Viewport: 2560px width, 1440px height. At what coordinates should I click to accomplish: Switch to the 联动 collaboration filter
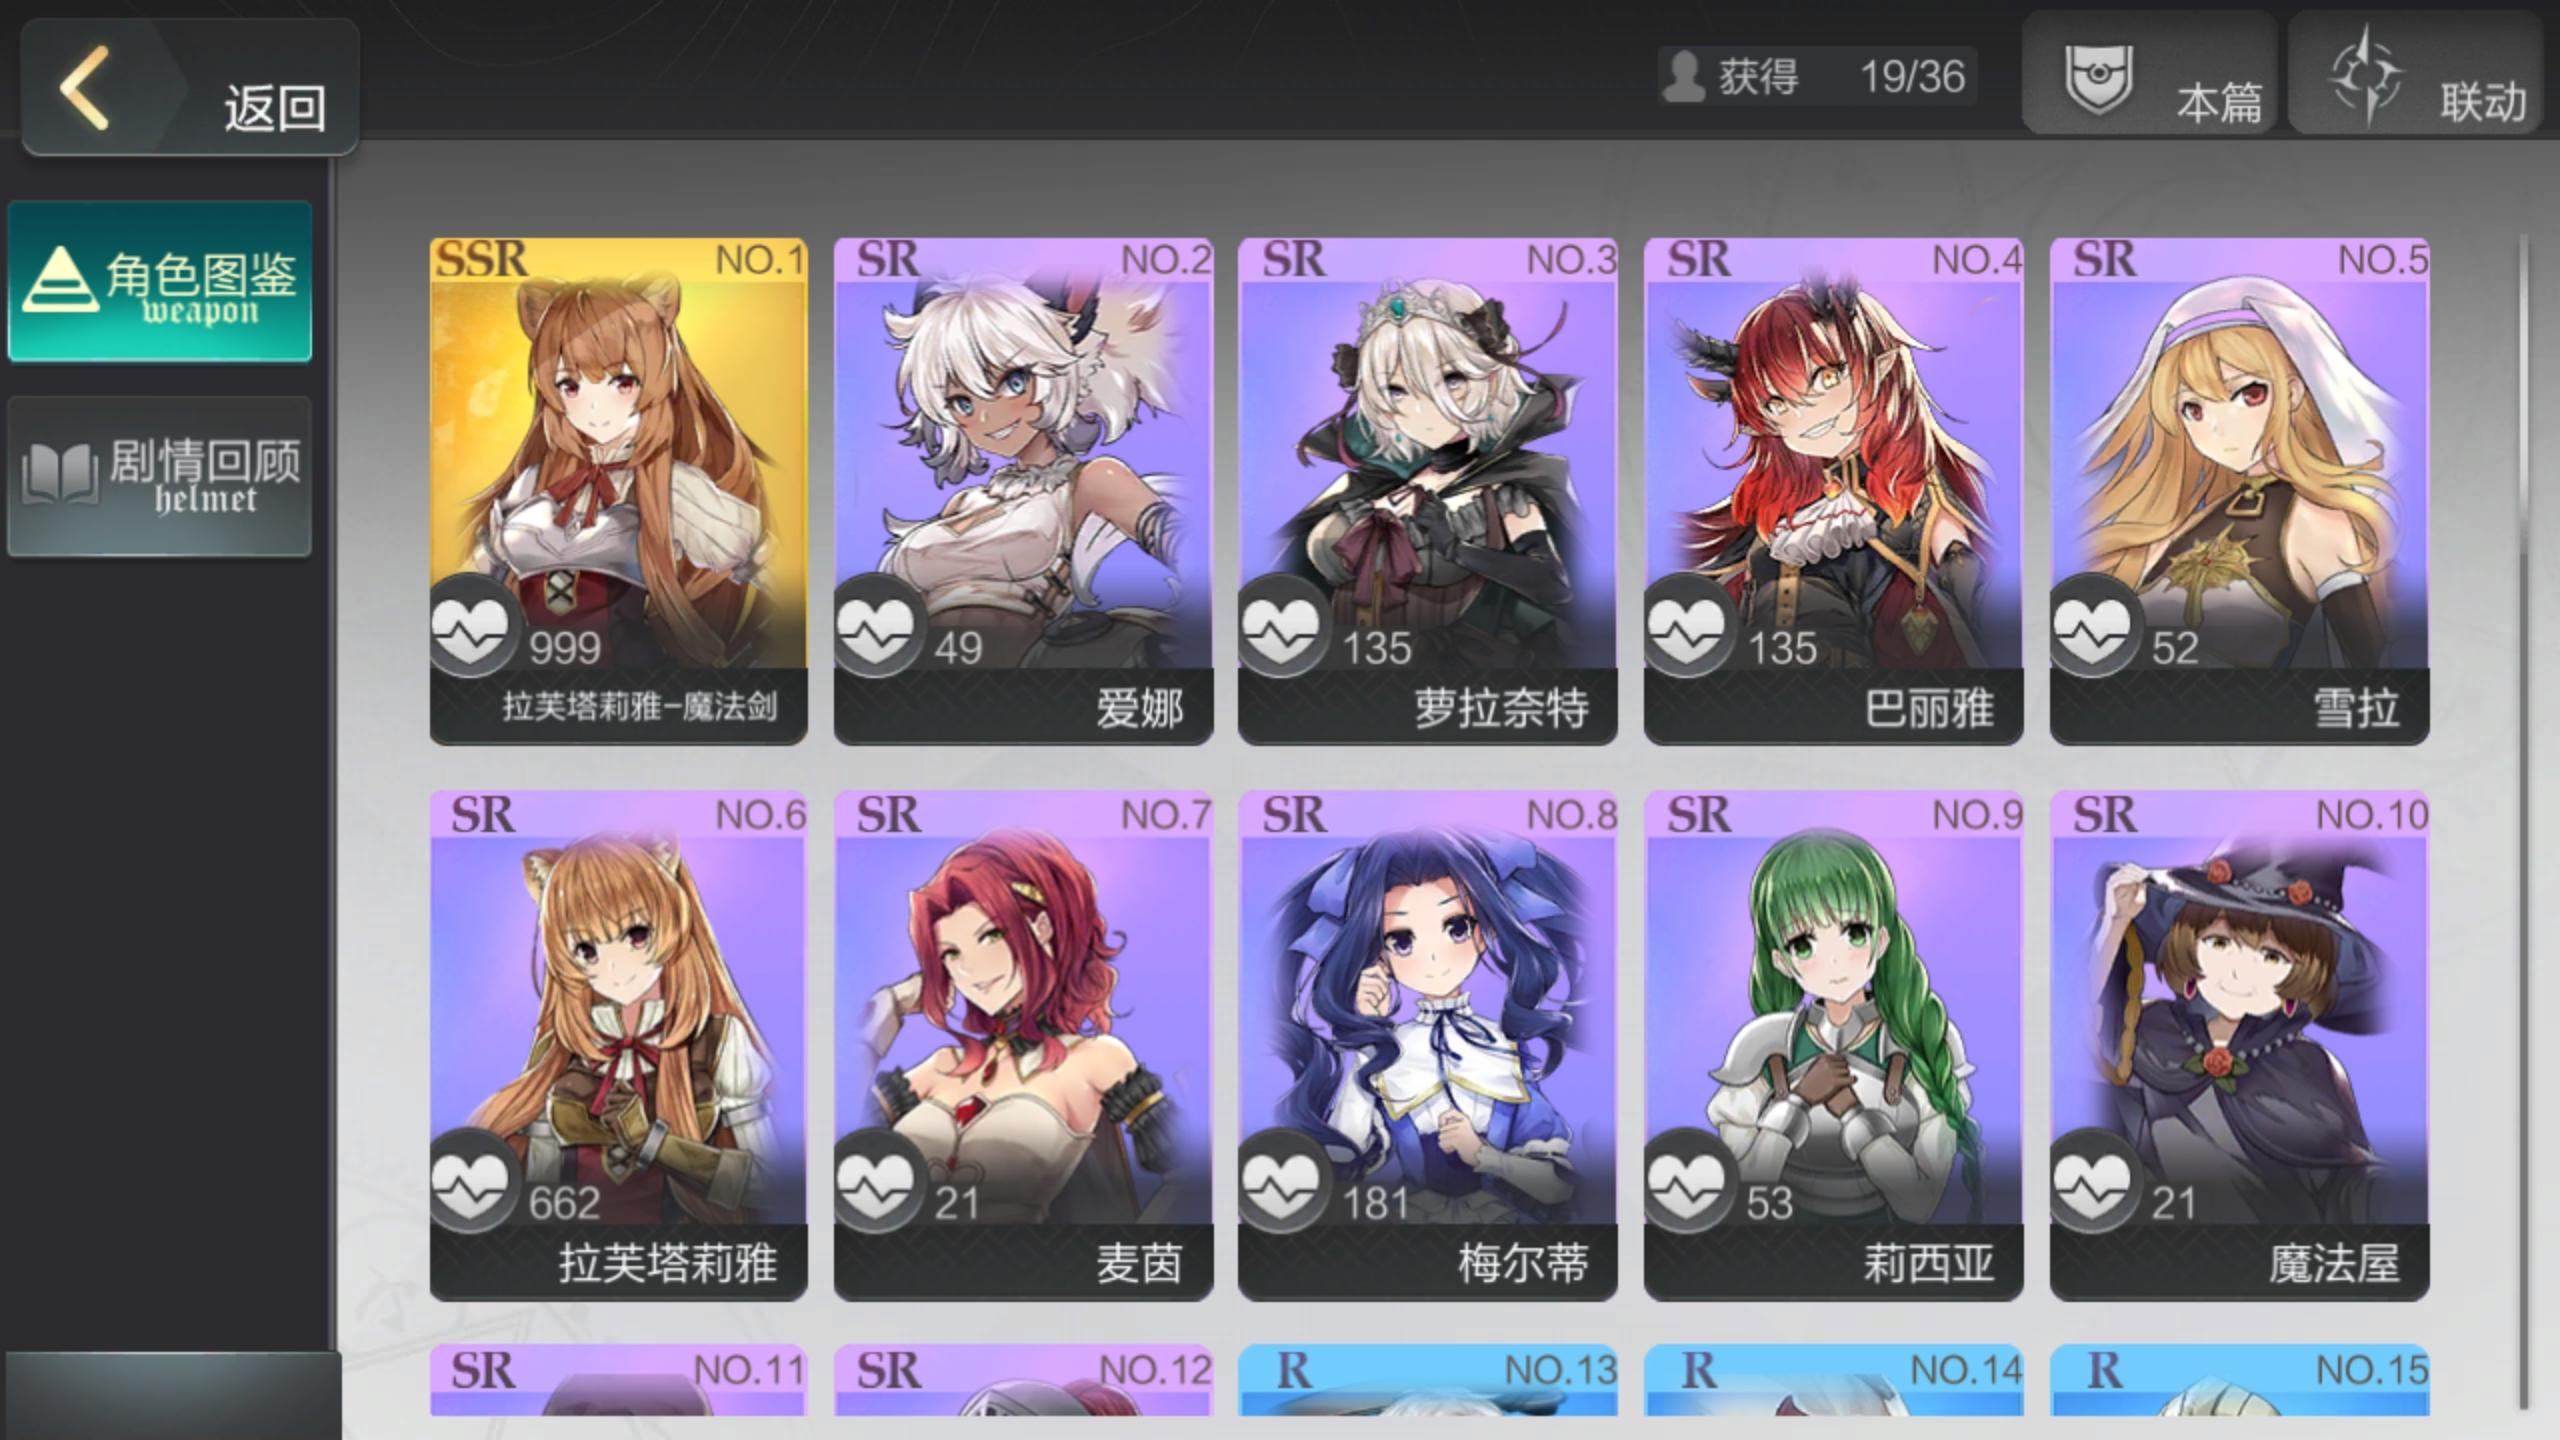click(2414, 74)
